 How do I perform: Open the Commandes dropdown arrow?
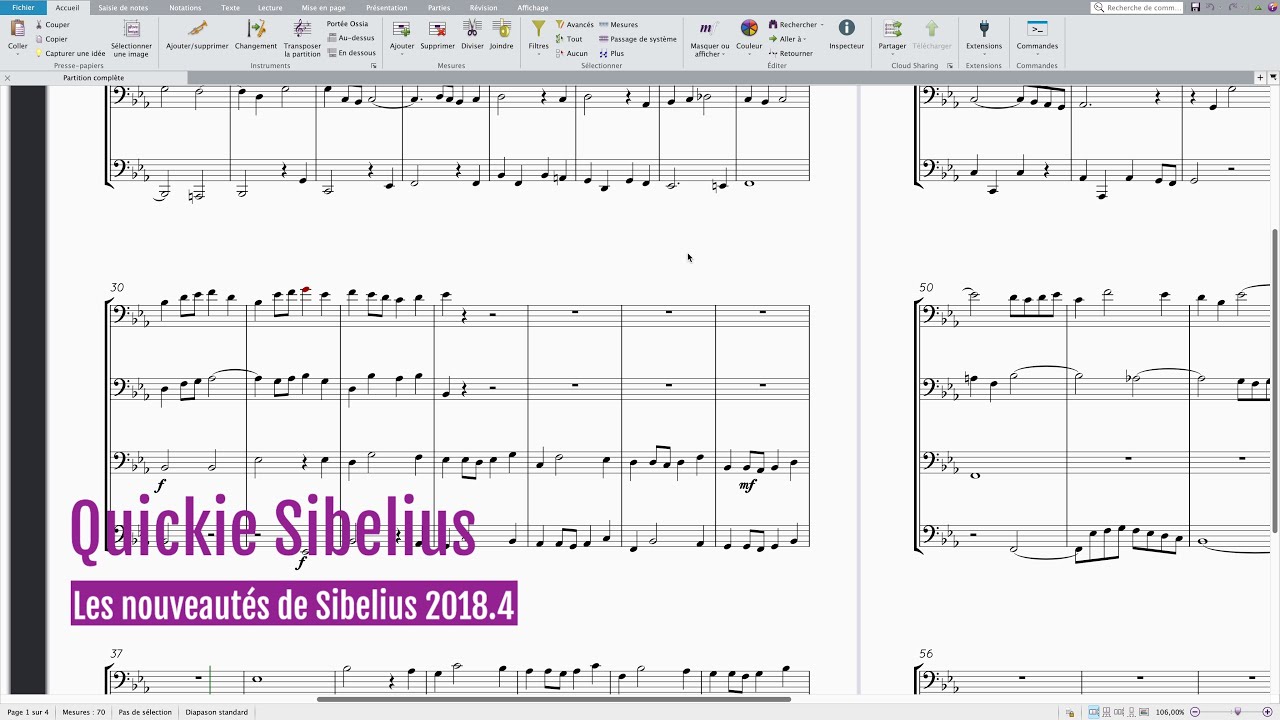coord(1037,54)
